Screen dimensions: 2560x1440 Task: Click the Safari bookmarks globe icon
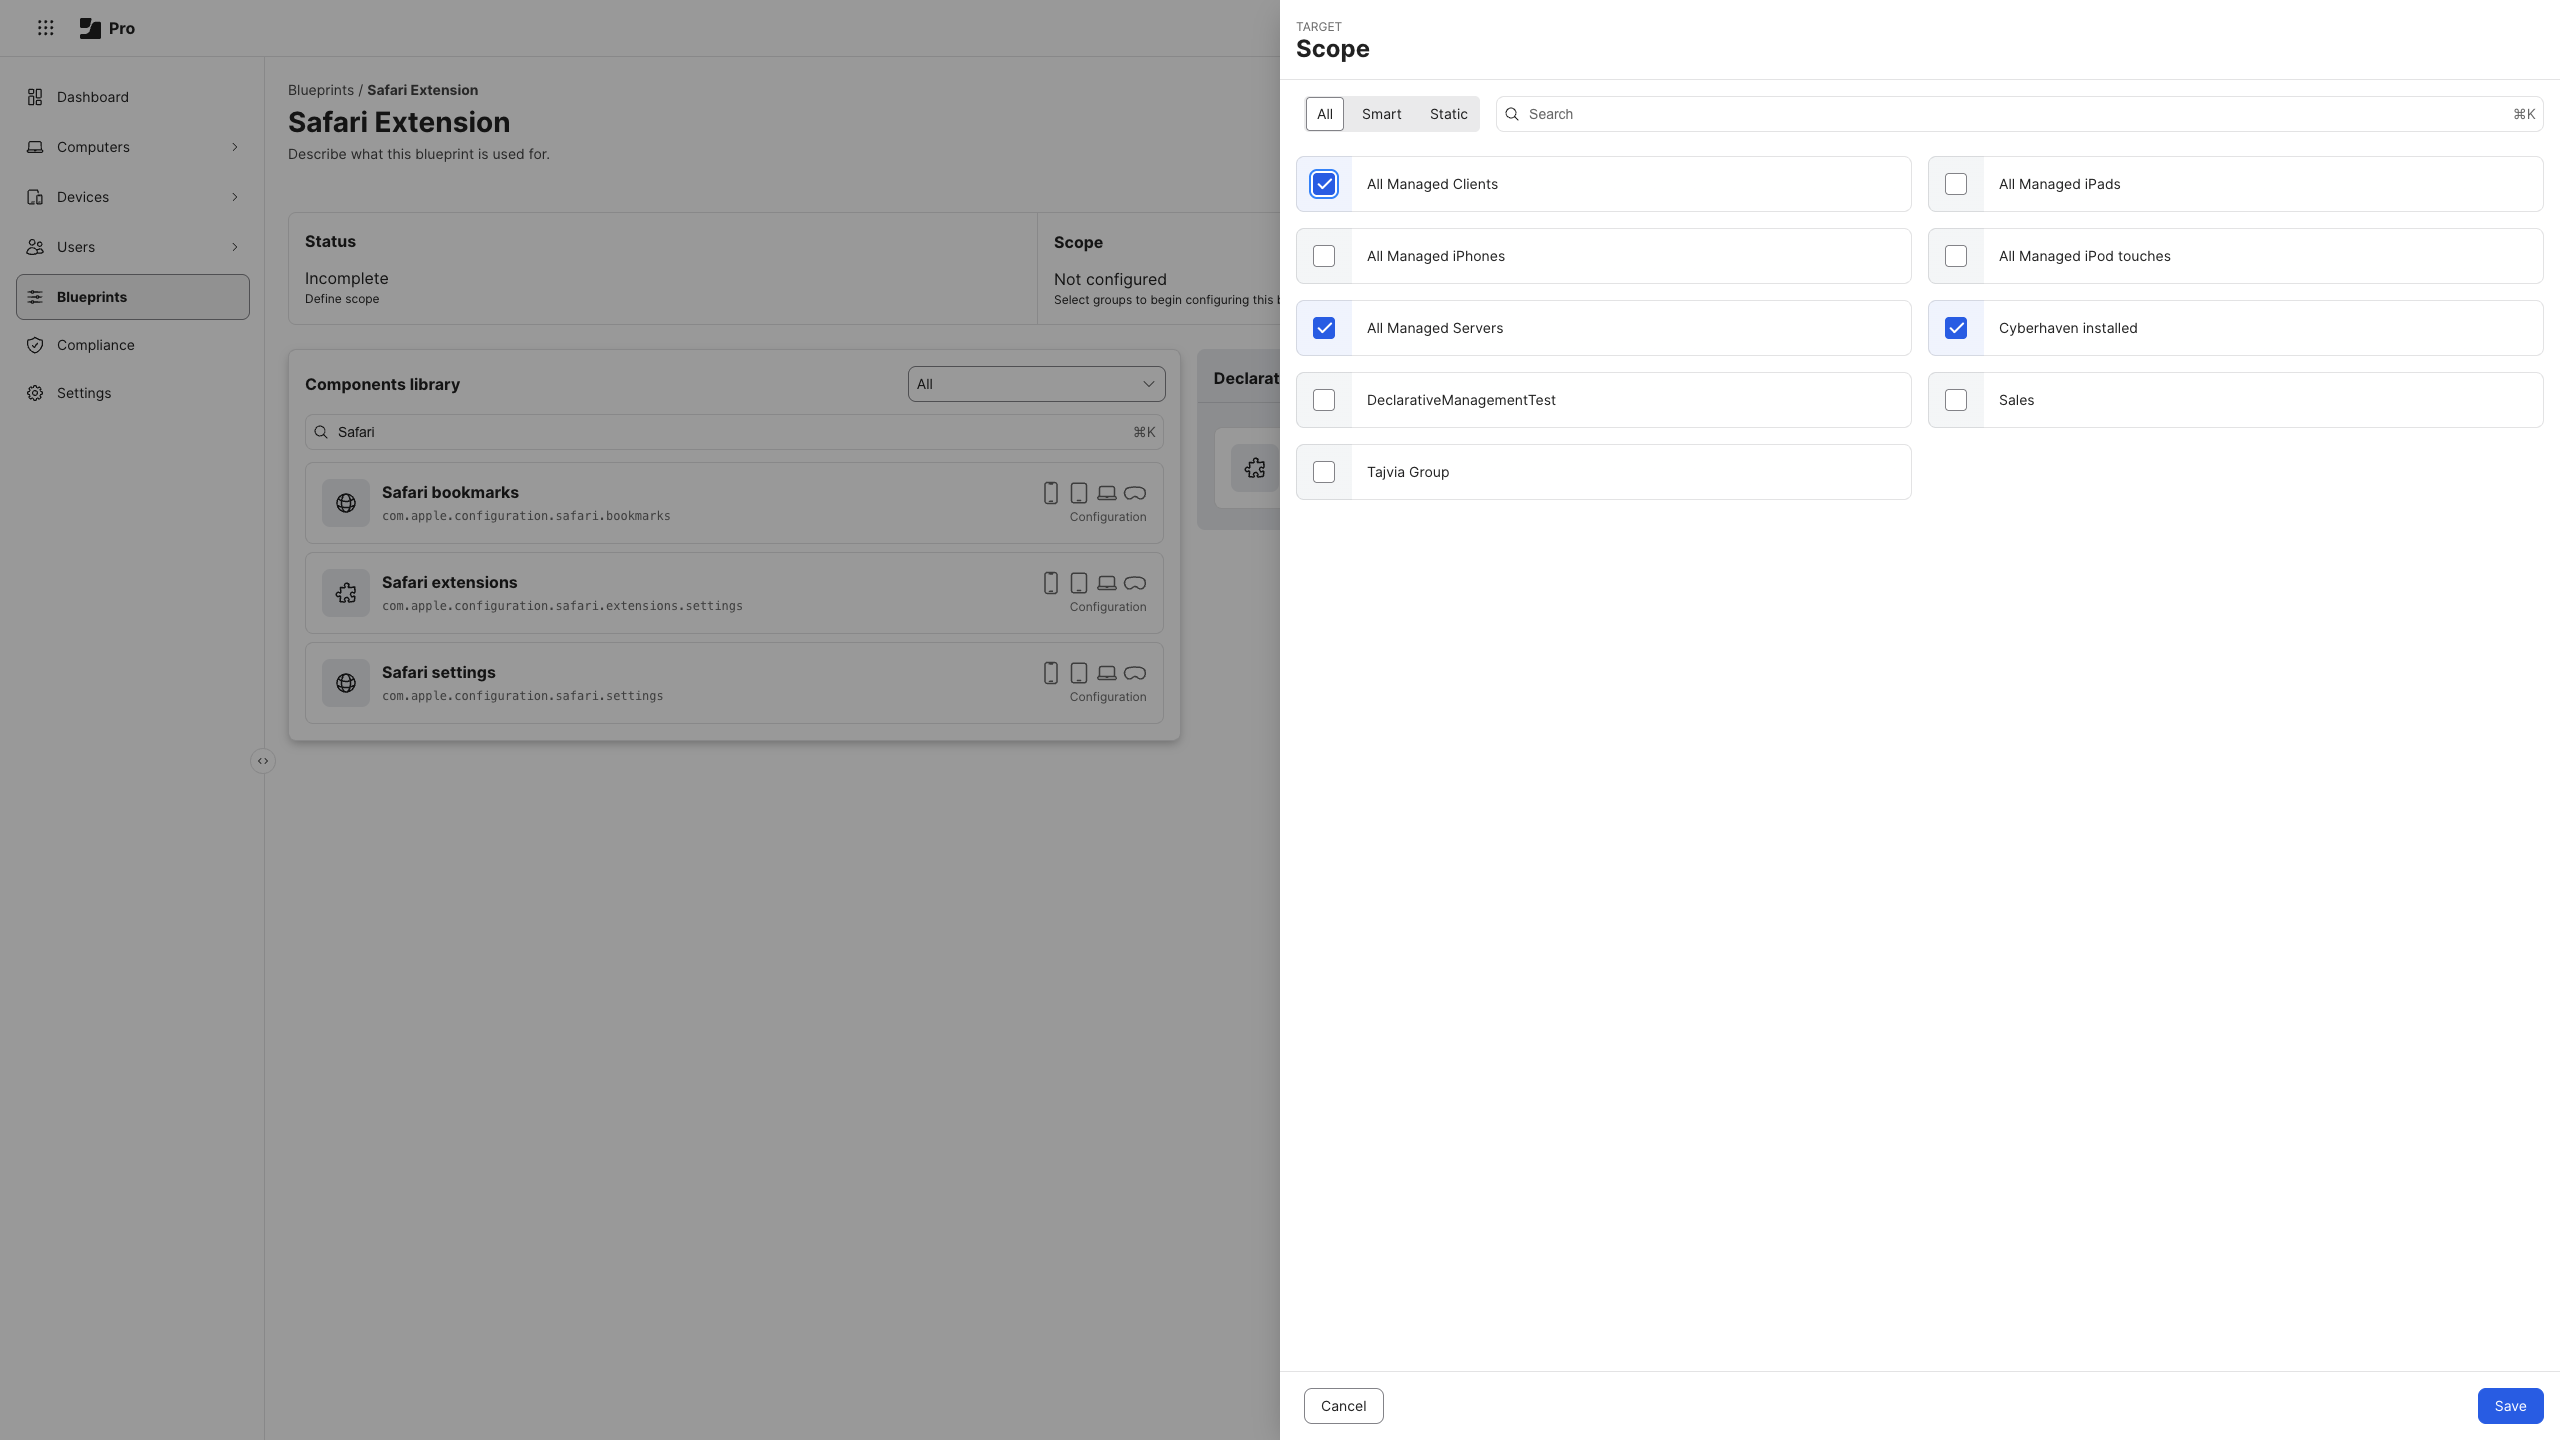tap(346, 503)
